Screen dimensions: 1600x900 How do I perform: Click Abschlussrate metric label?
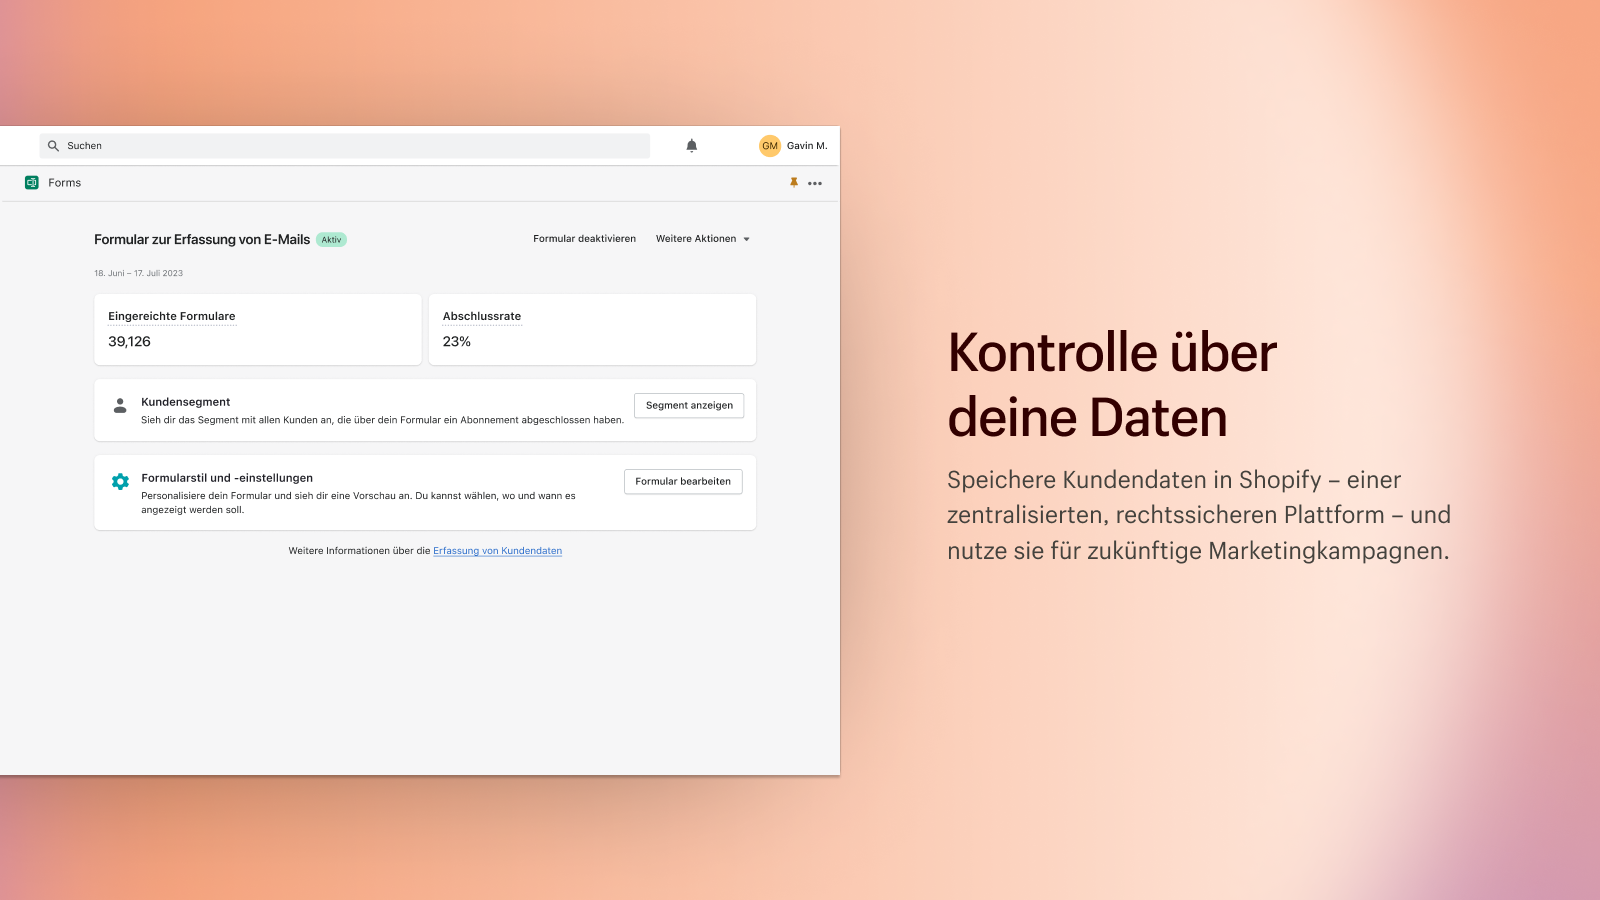coord(482,316)
